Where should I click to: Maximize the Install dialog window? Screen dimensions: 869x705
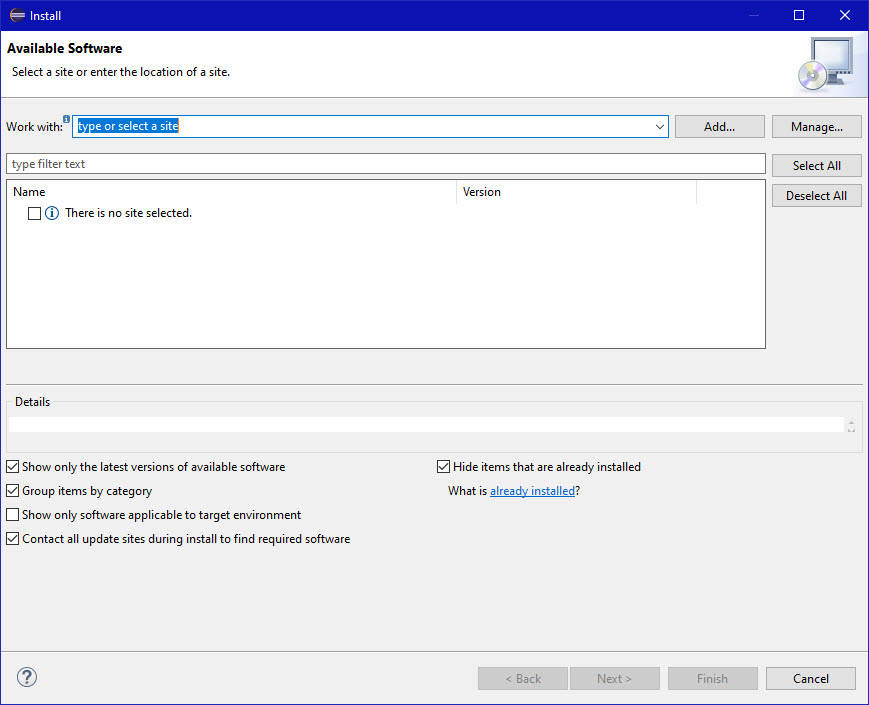point(799,15)
